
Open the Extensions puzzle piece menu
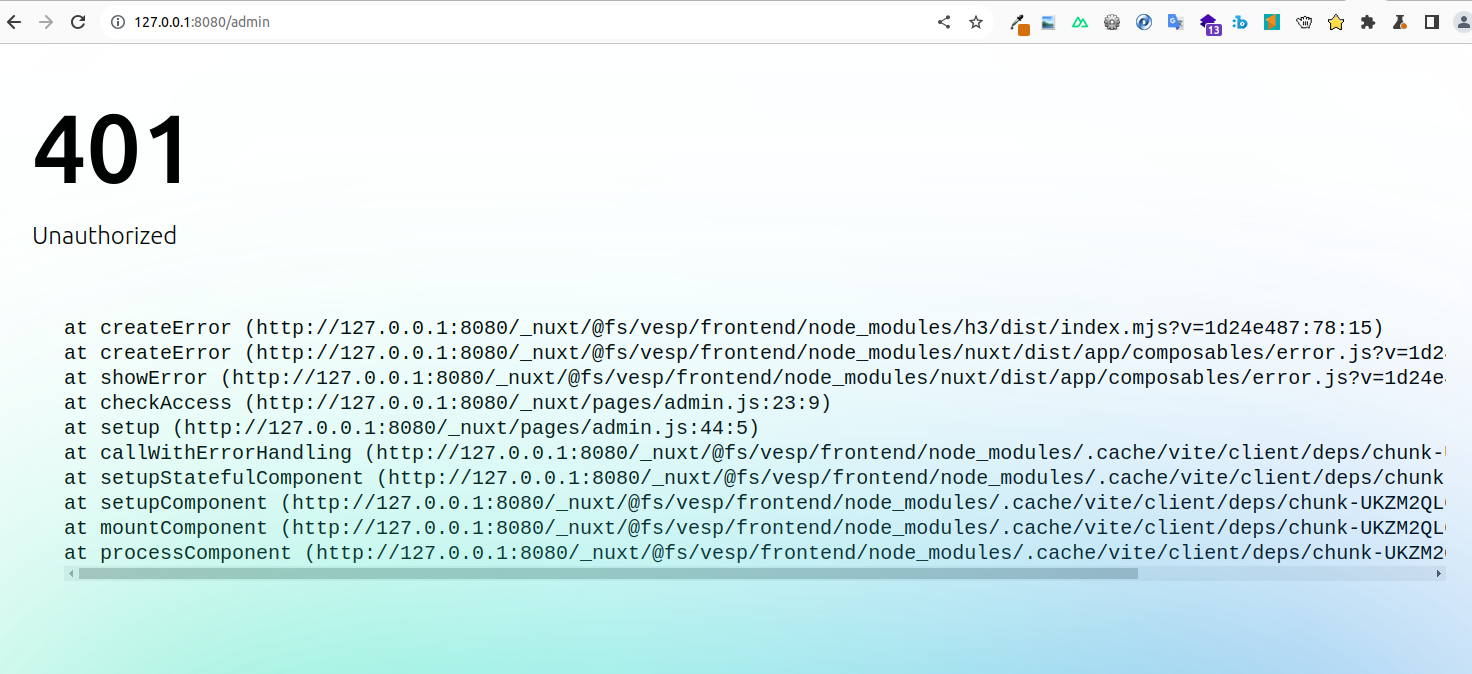coord(1368,22)
